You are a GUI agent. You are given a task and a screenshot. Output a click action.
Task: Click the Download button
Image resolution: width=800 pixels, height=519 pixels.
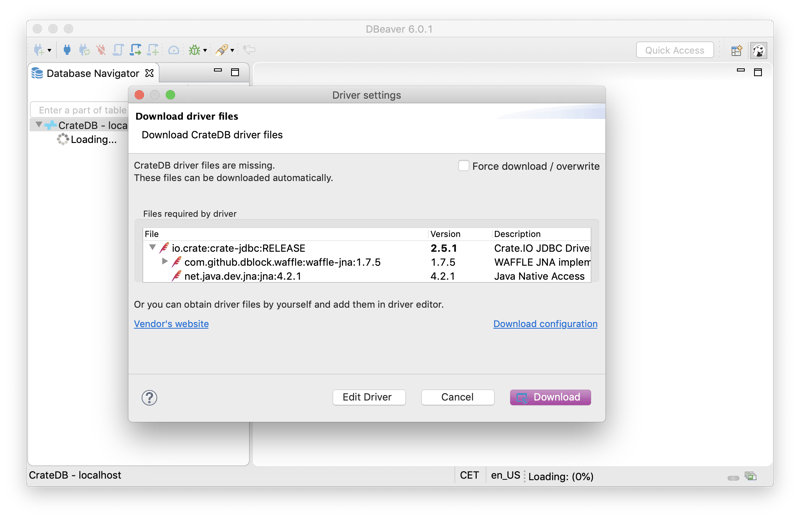point(550,397)
